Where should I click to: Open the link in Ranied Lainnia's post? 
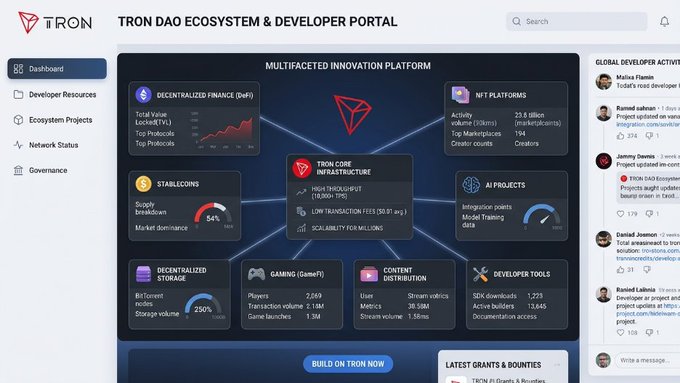click(648, 309)
